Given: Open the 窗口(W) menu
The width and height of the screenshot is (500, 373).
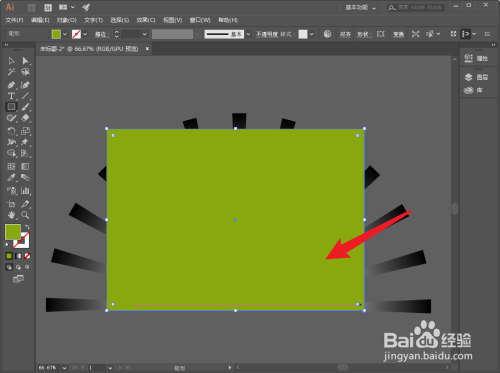Looking at the screenshot, I should click(200, 20).
